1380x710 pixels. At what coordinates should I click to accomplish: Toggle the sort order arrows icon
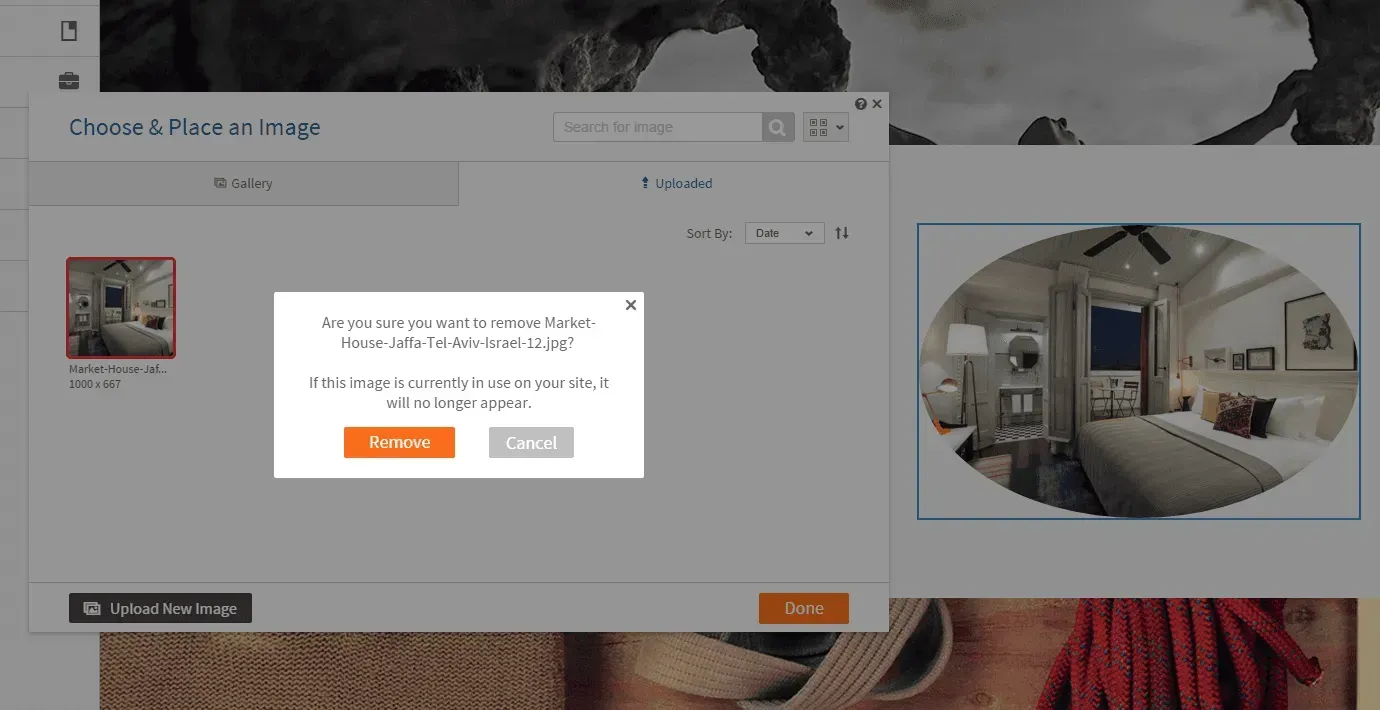point(842,233)
